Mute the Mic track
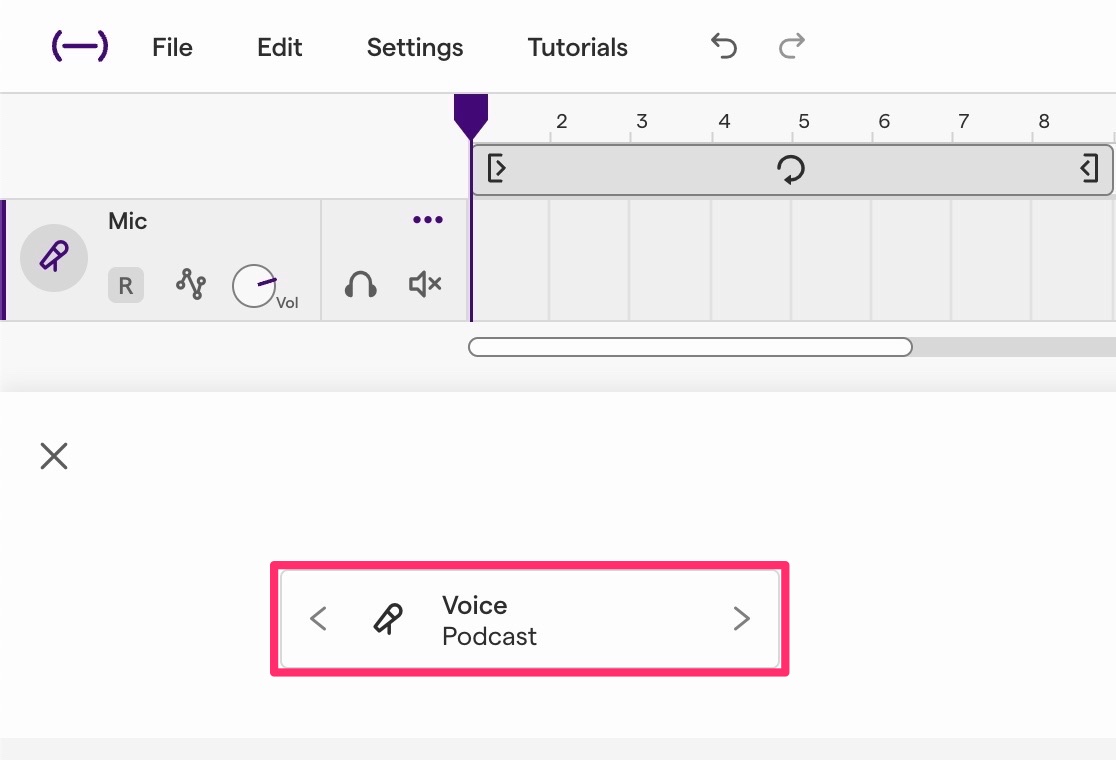Image resolution: width=1116 pixels, height=760 pixels. (x=424, y=284)
